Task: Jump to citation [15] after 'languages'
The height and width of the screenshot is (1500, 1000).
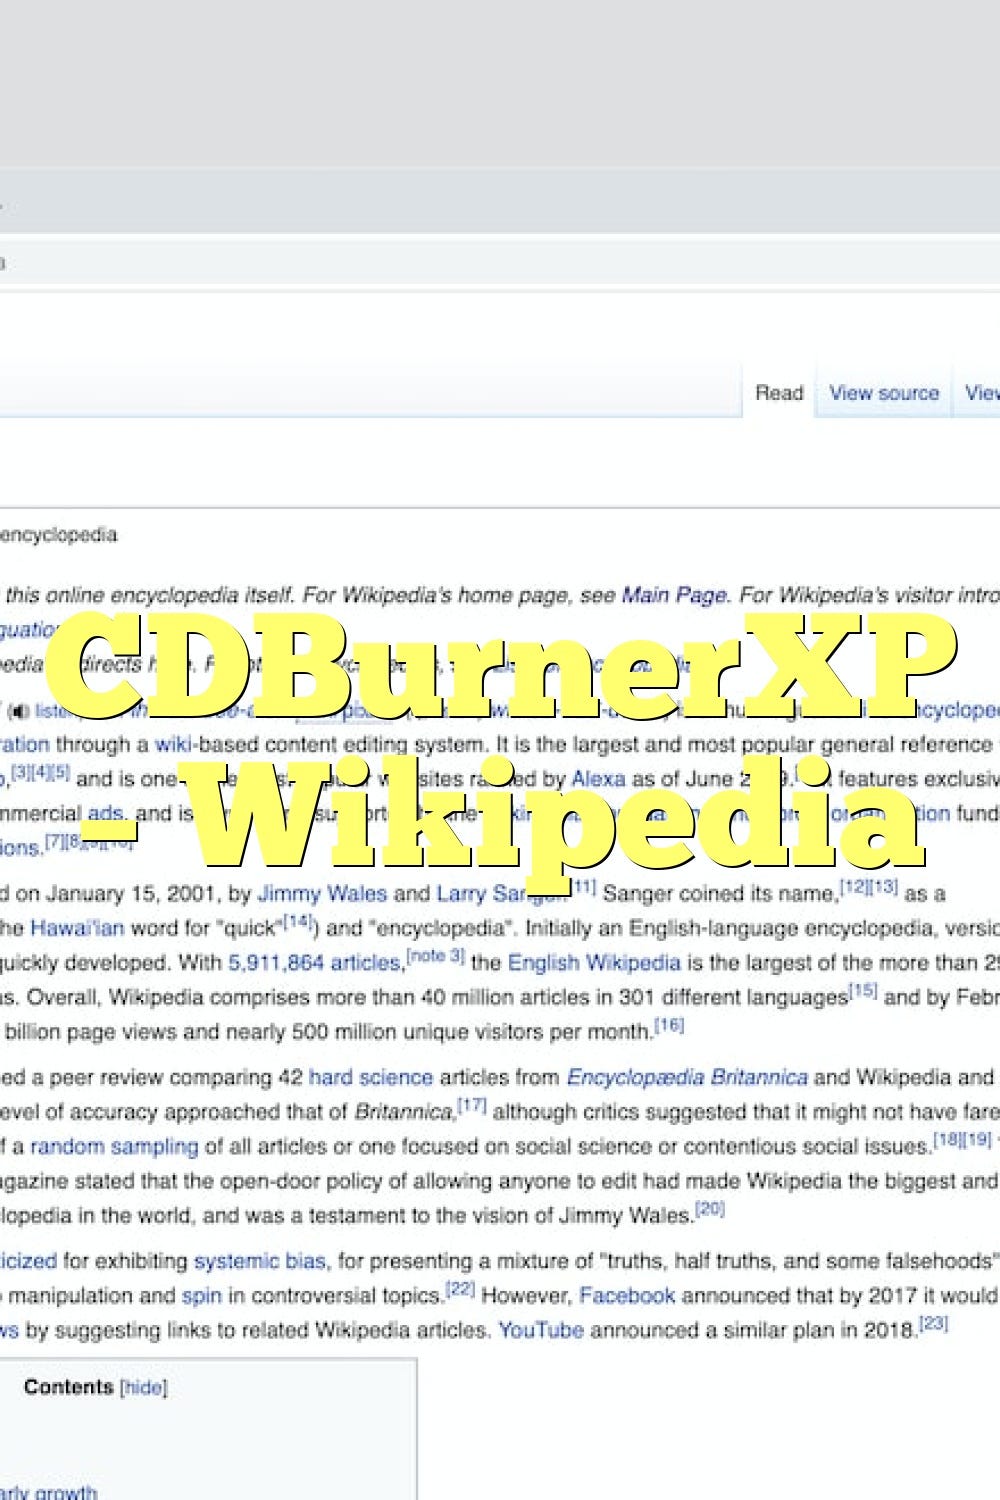Action: [863, 990]
